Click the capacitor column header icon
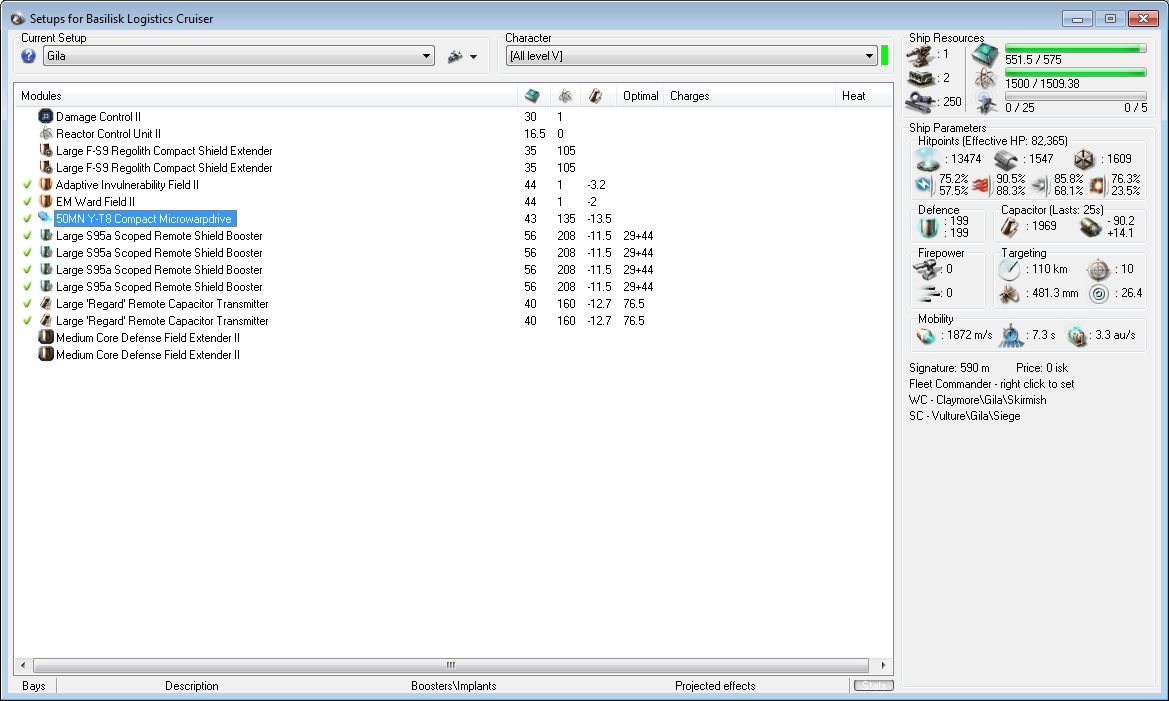 [595, 95]
